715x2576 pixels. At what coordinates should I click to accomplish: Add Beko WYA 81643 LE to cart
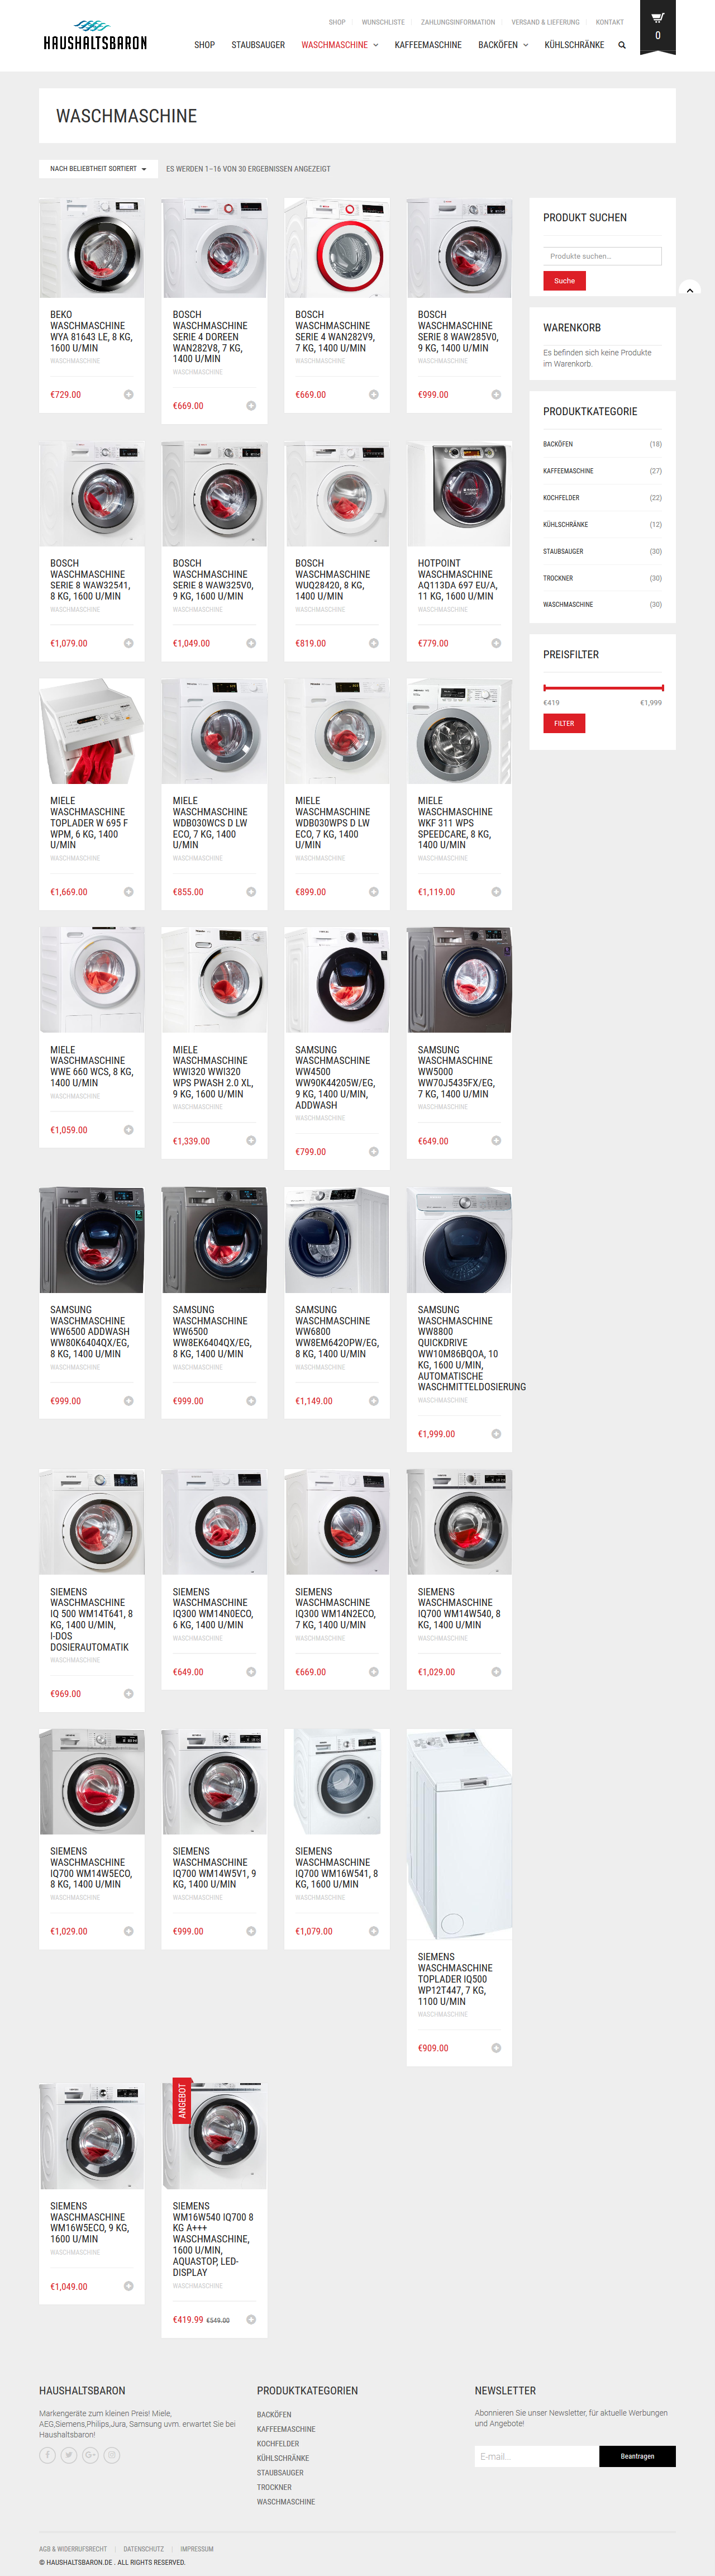[128, 395]
